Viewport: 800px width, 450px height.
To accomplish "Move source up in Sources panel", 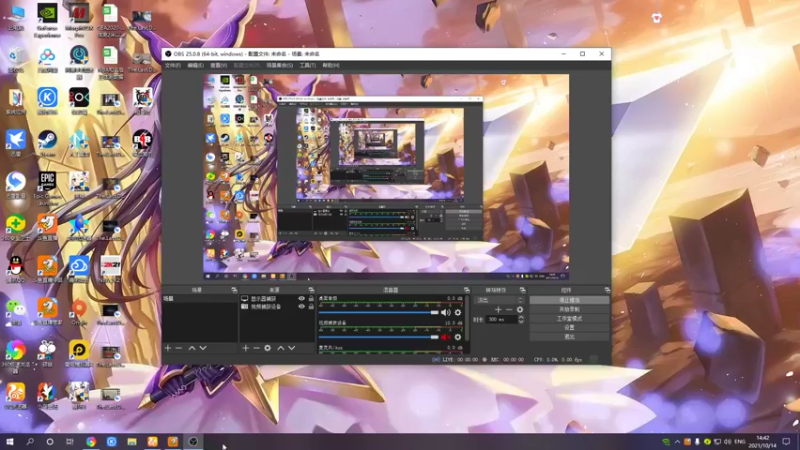I will pos(281,348).
